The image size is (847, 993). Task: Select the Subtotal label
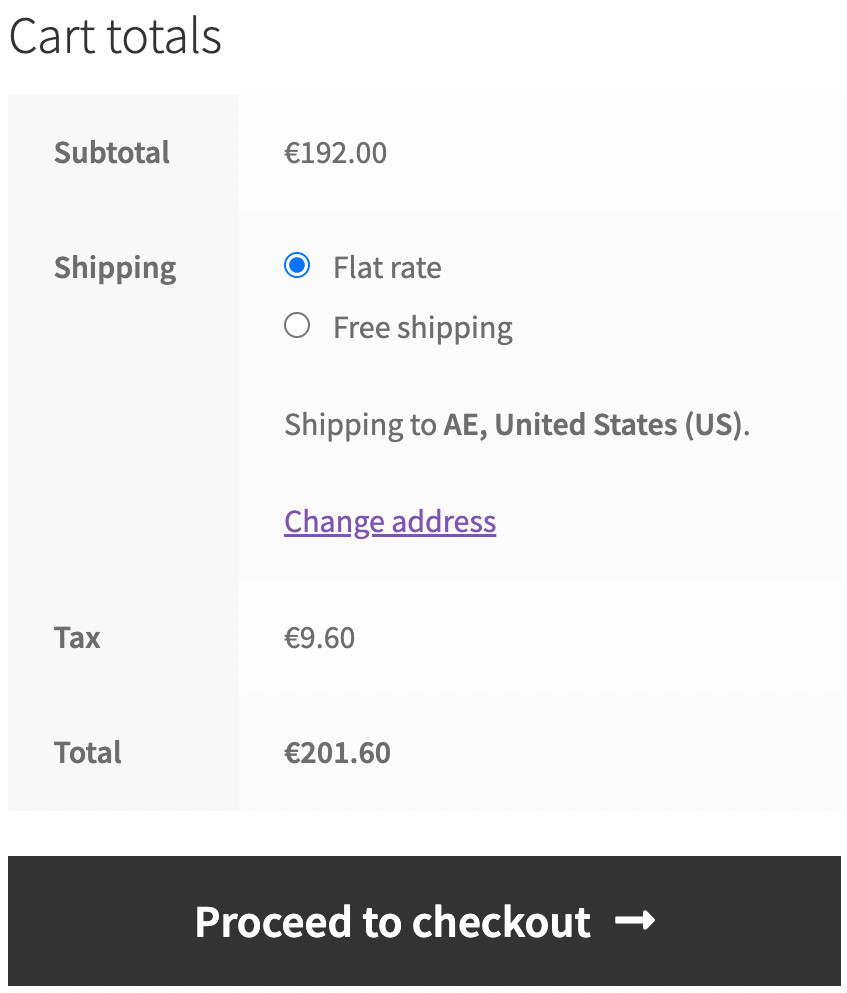(111, 152)
